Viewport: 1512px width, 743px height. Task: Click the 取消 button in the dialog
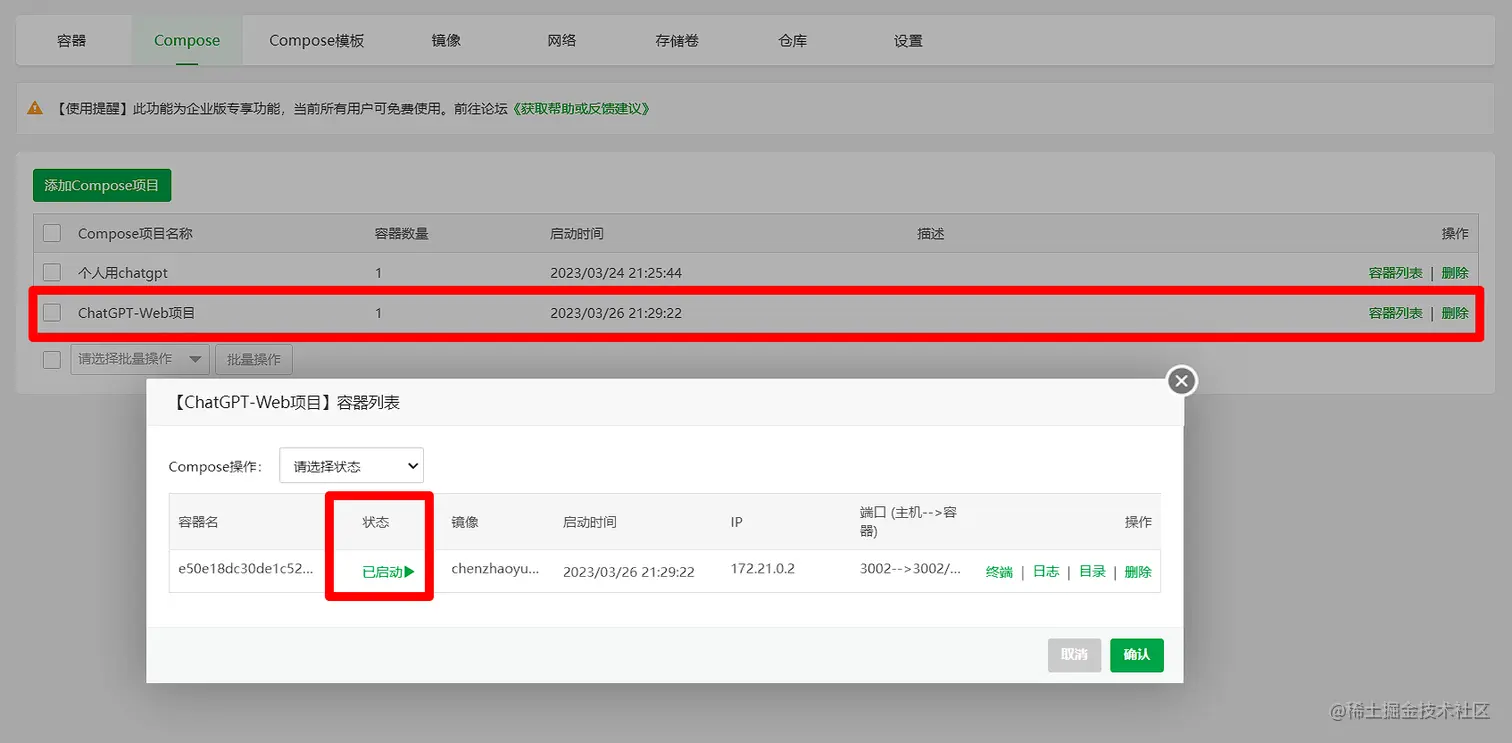click(1074, 655)
